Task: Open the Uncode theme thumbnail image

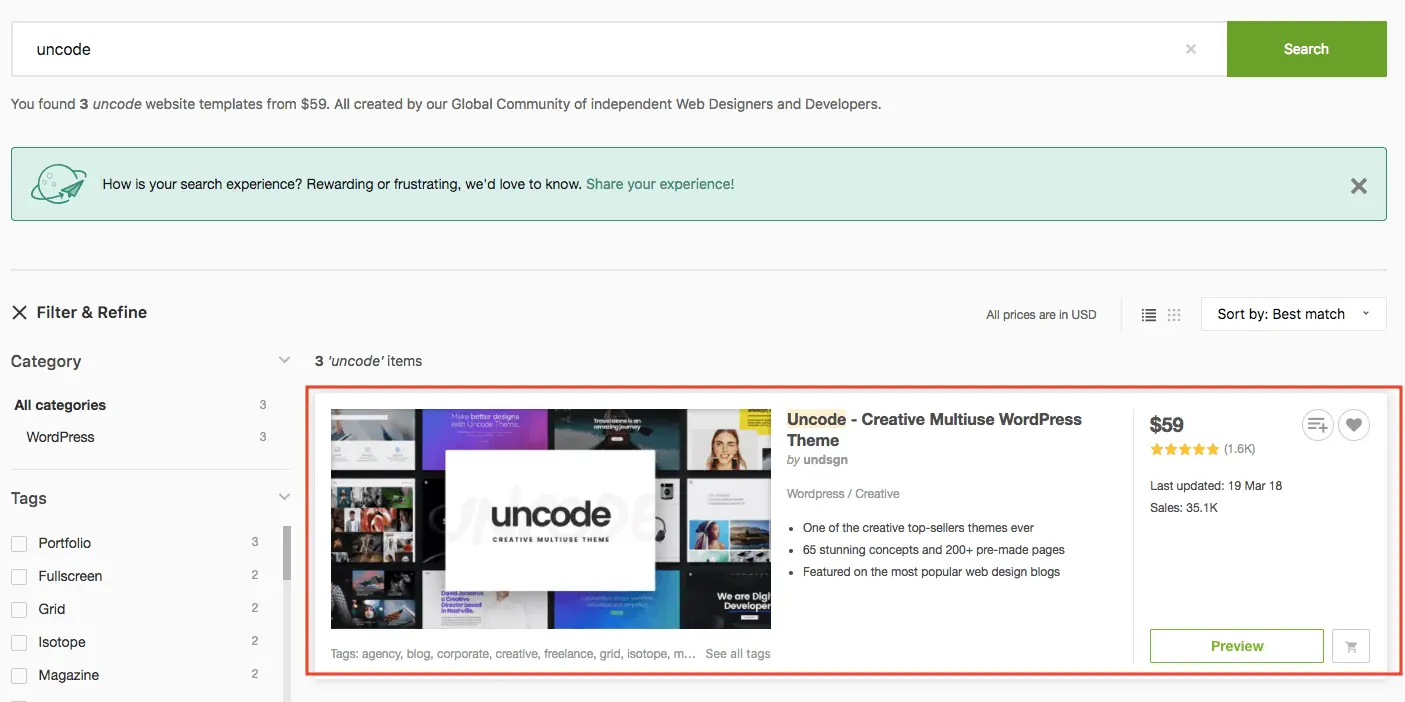Action: (x=551, y=518)
